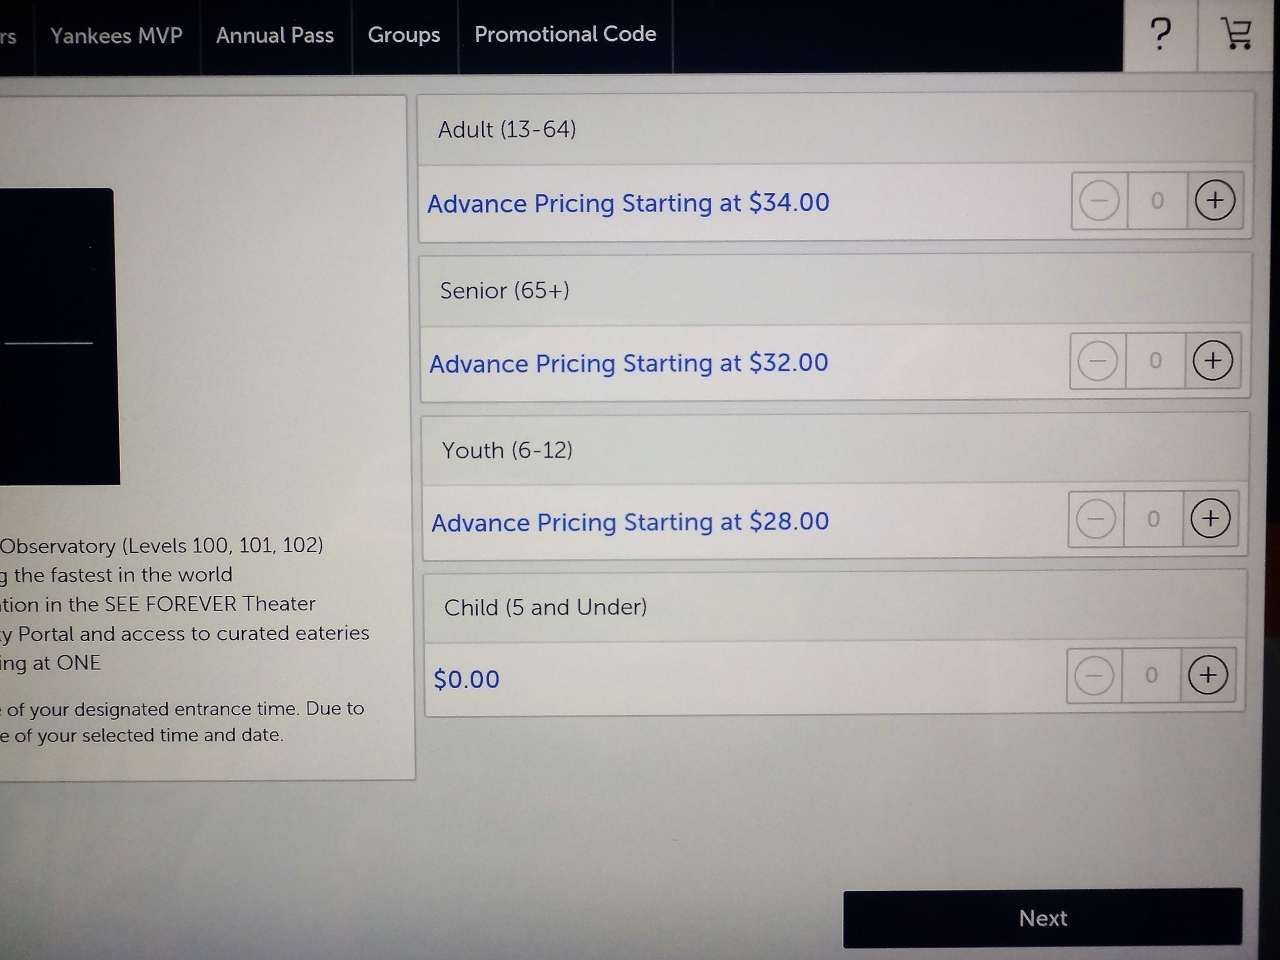Viewport: 1280px width, 960px height.
Task: Click the Adult quantity field
Action: click(1157, 201)
